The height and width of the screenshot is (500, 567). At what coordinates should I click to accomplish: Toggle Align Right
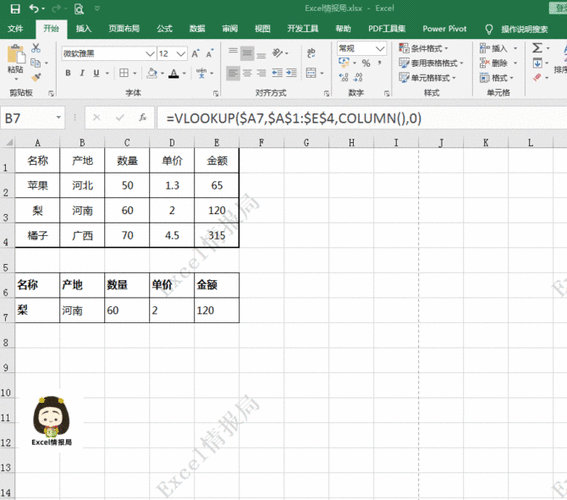(261, 73)
